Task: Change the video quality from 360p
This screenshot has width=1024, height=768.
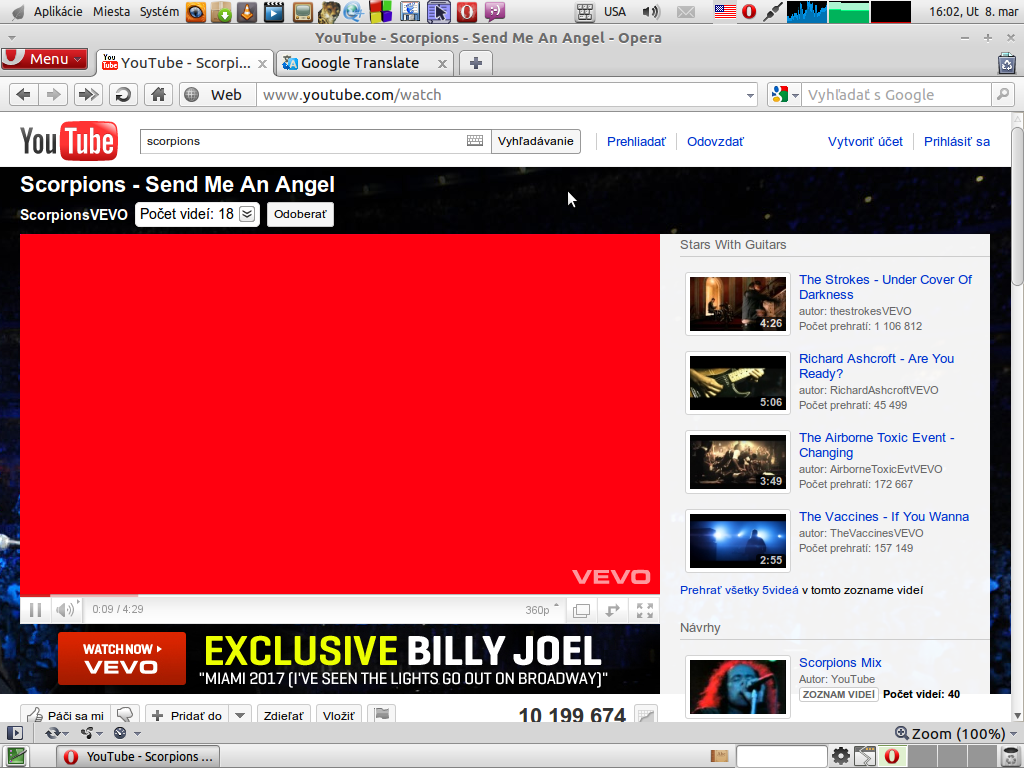Action: (542, 610)
